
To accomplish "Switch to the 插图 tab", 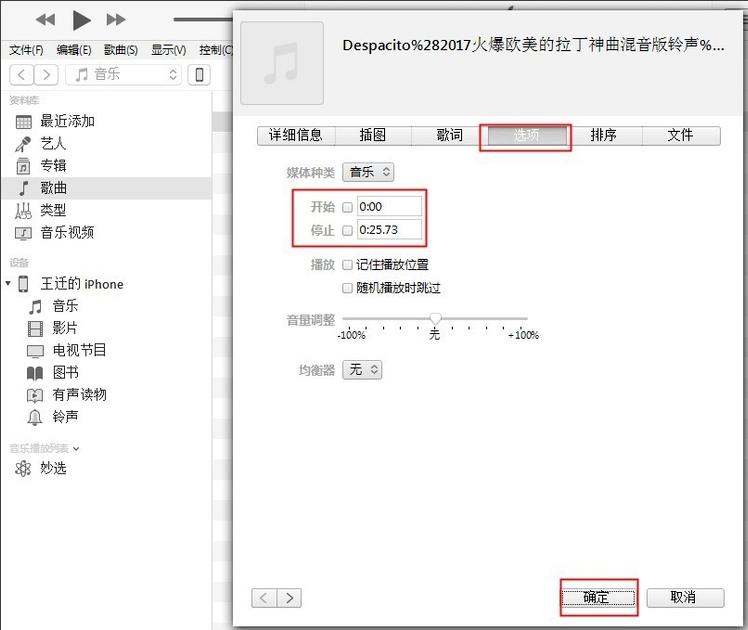I will click(x=373, y=135).
